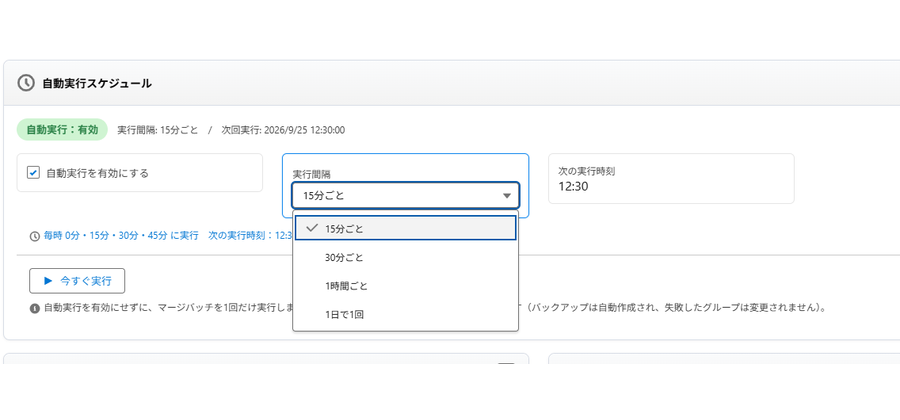
Task: Click the small clock icon before 毎時 0分
Action: pyautogui.click(x=34, y=236)
